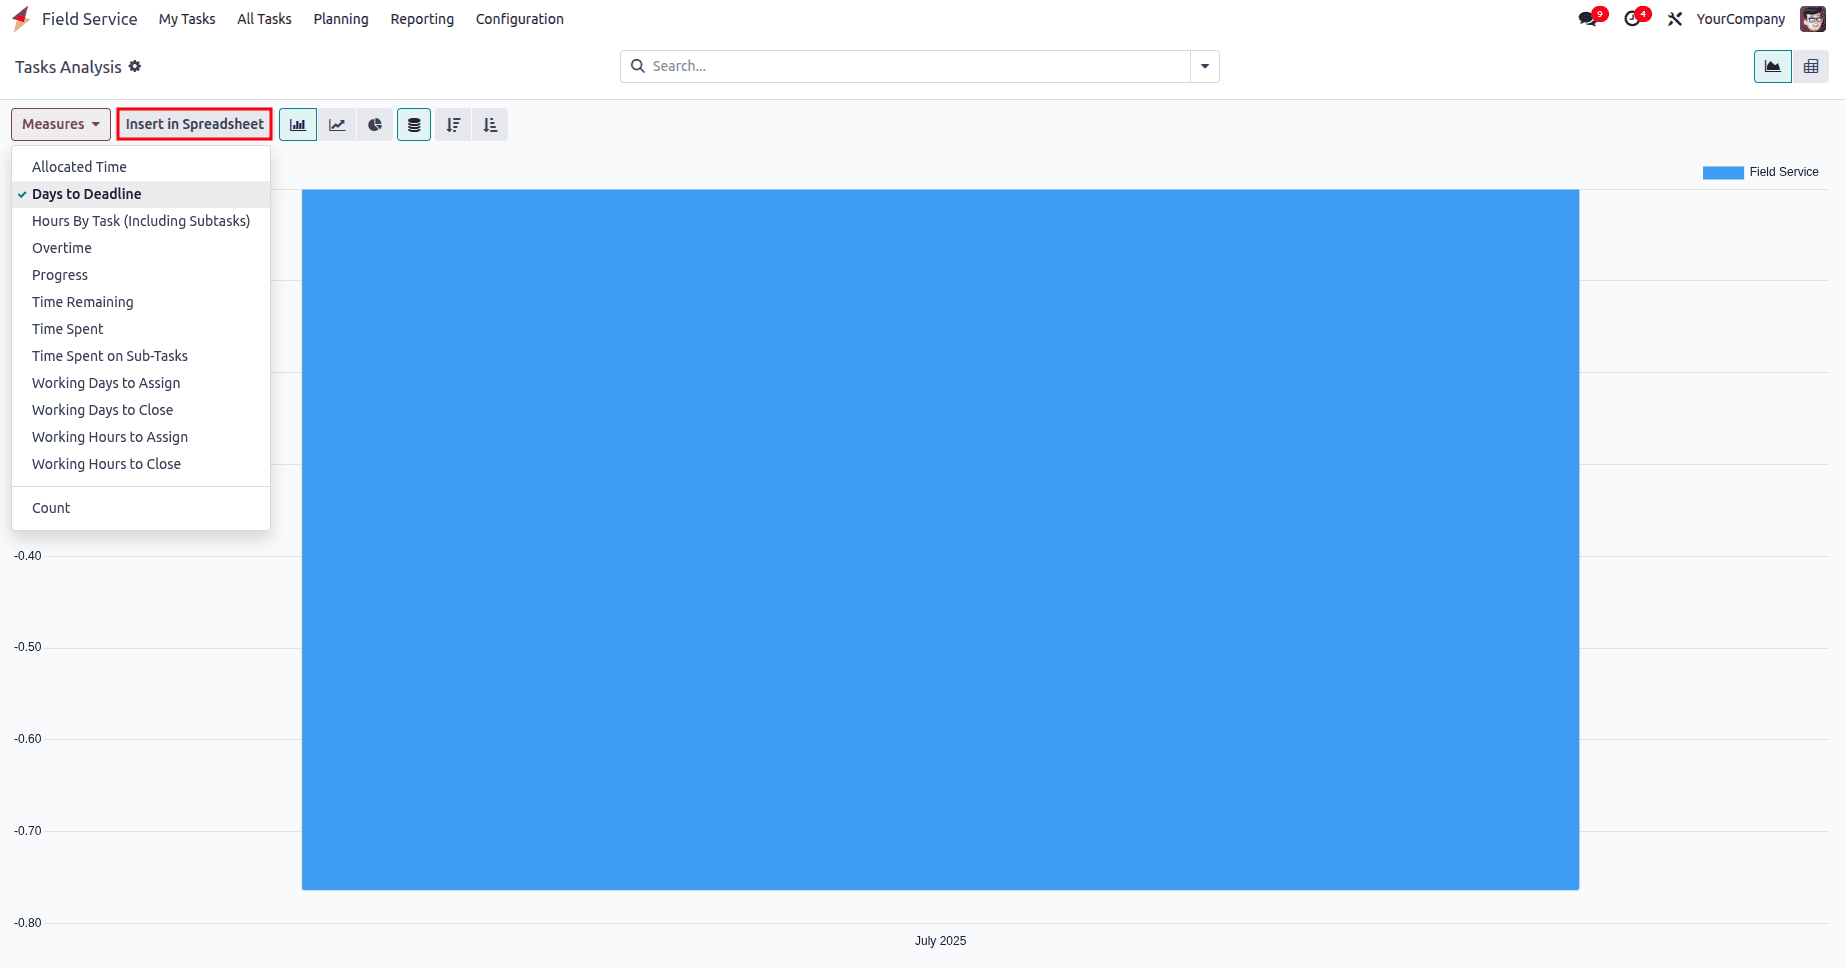The image size is (1845, 968).
Task: Open the YourCompany company switcher
Action: [x=1740, y=19]
